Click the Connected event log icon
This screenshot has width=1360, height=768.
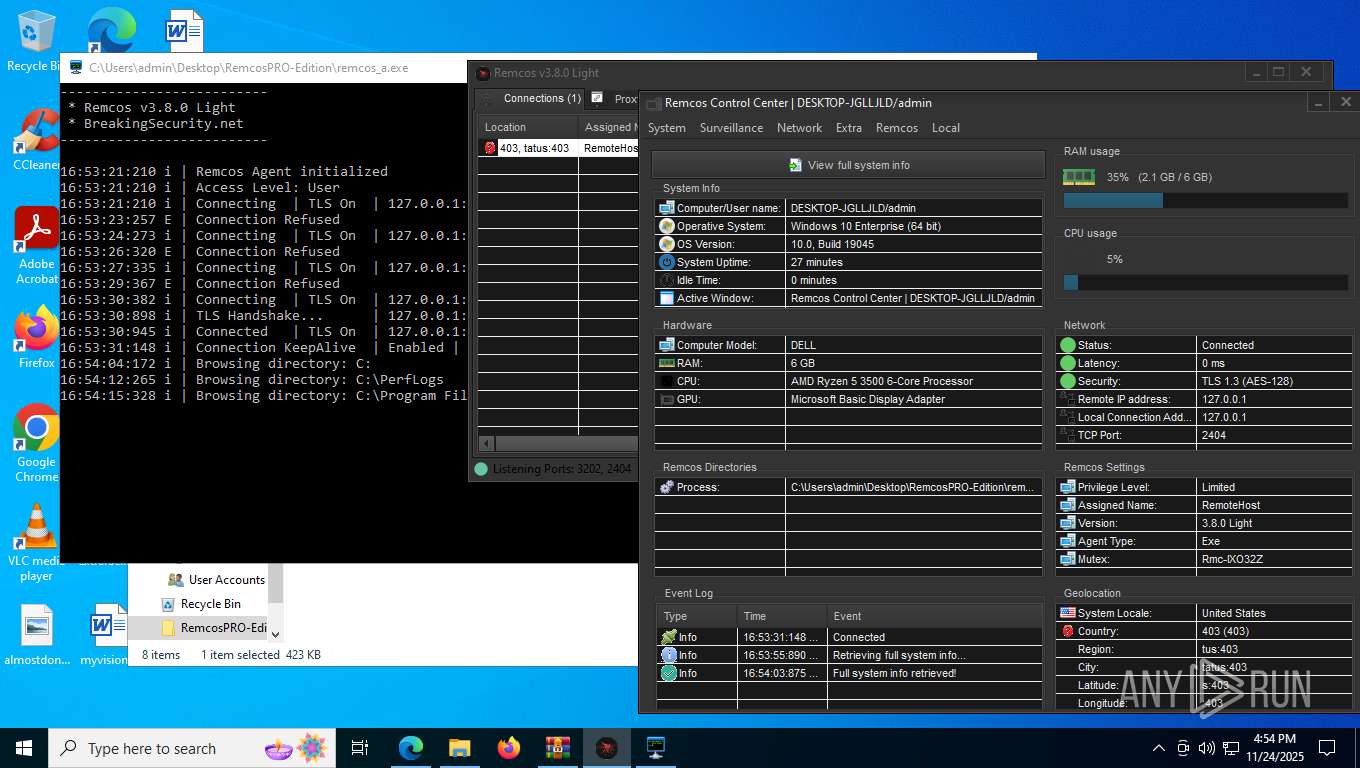[x=669, y=637]
